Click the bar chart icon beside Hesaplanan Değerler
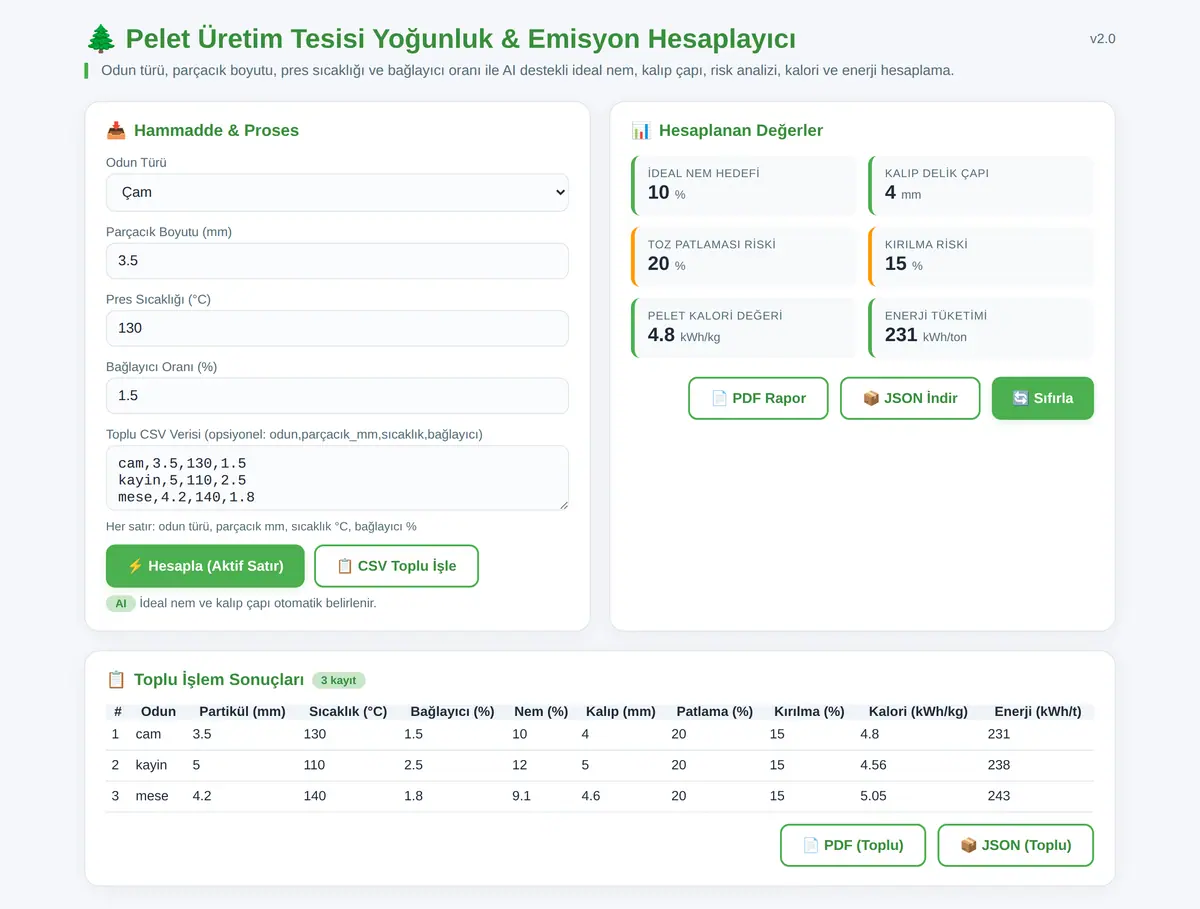Screen dimensions: 1200x909 tap(641, 131)
